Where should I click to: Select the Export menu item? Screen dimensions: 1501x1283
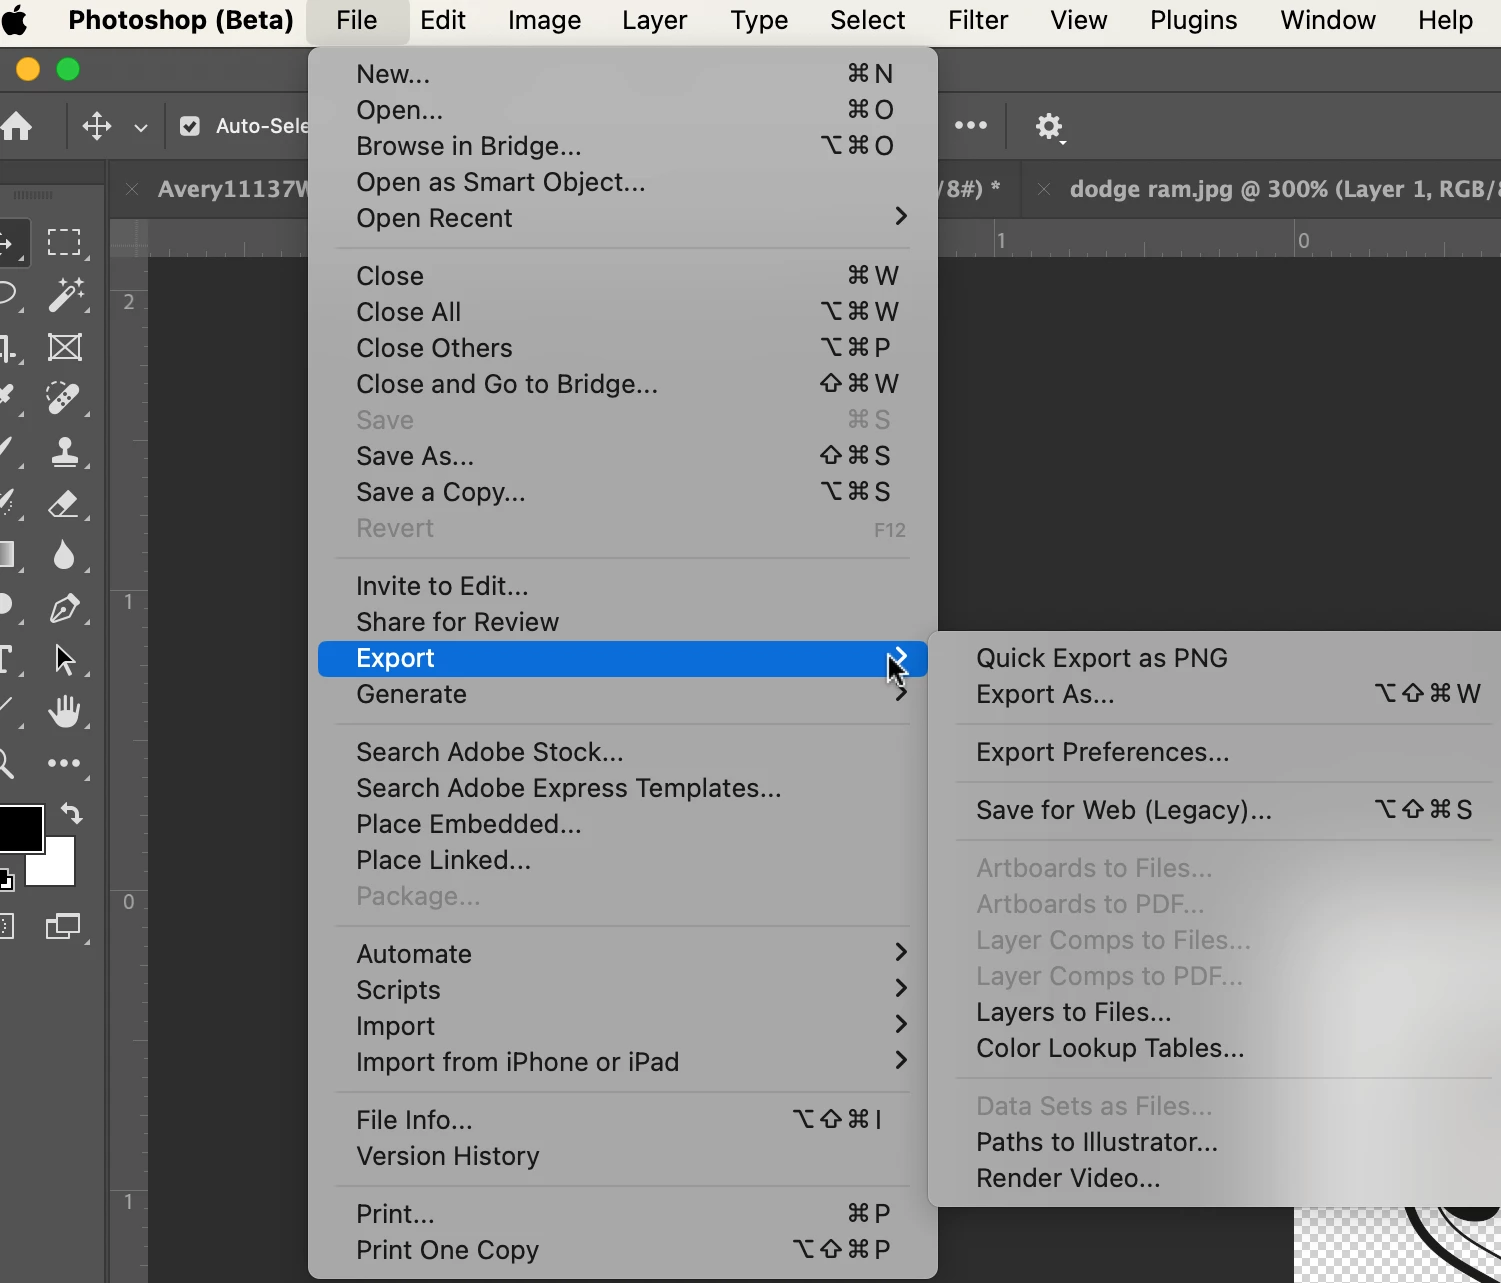click(x=623, y=658)
